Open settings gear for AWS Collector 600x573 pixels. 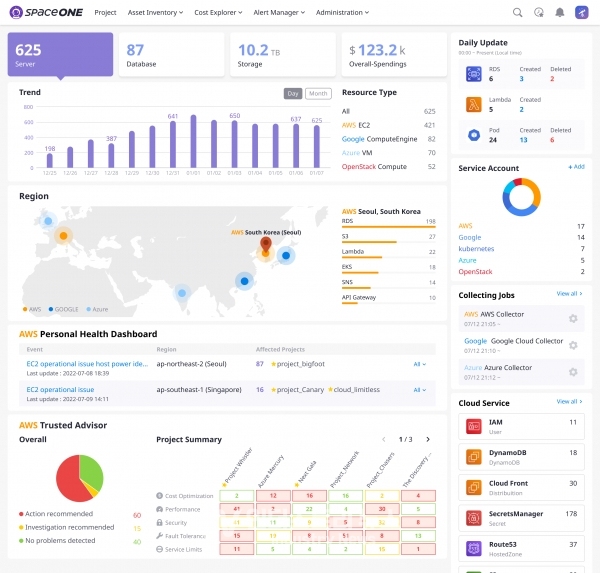pyautogui.click(x=573, y=318)
